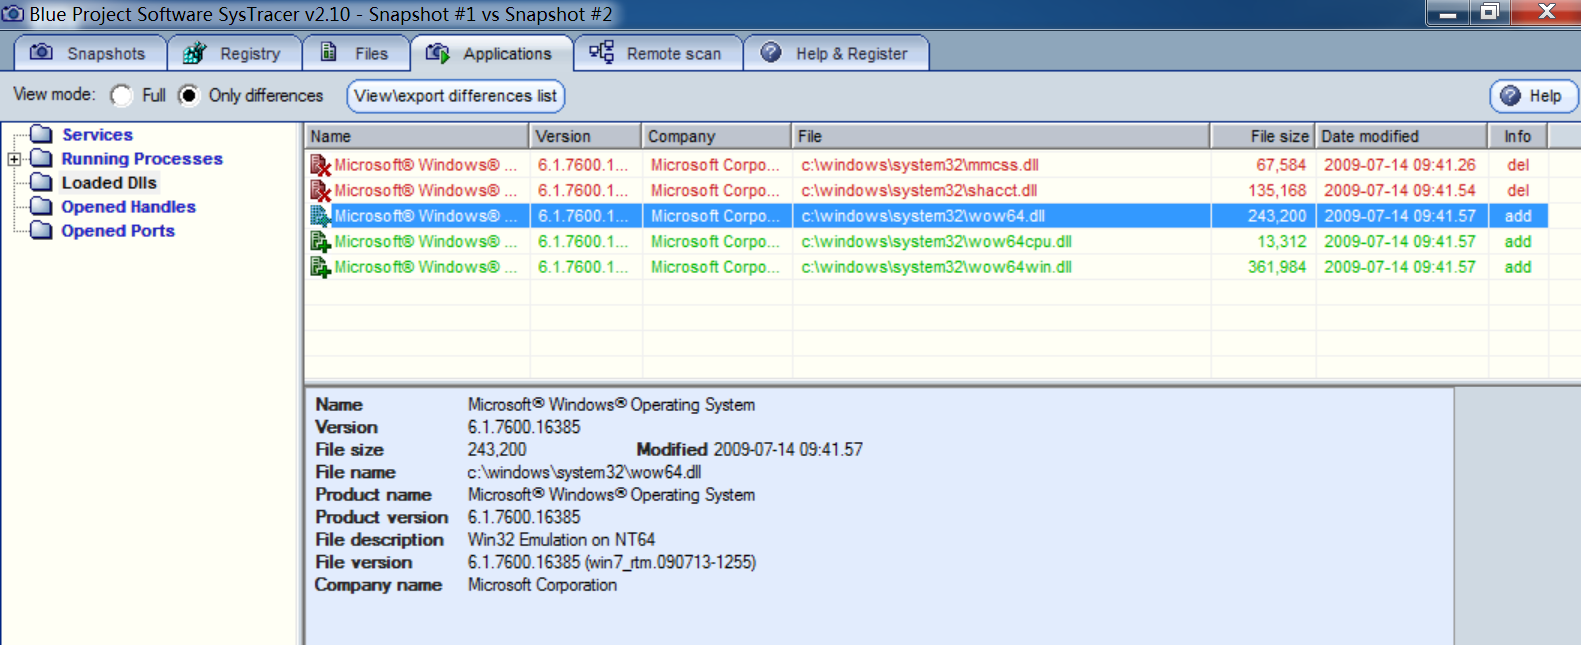Click the del info cell for mmcss.dll
Viewport: 1581px width, 645px height.
[1518, 165]
